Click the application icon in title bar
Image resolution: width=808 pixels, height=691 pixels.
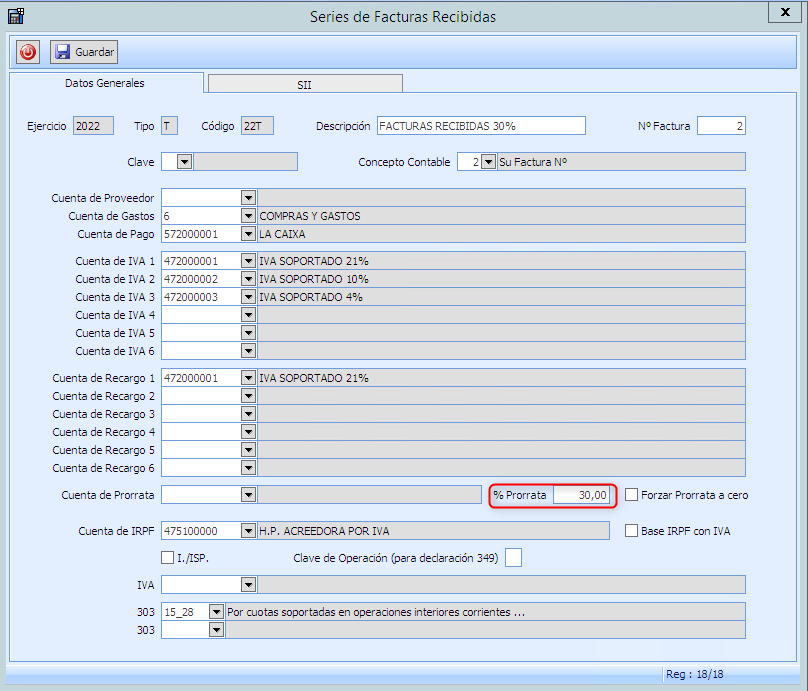coord(15,16)
